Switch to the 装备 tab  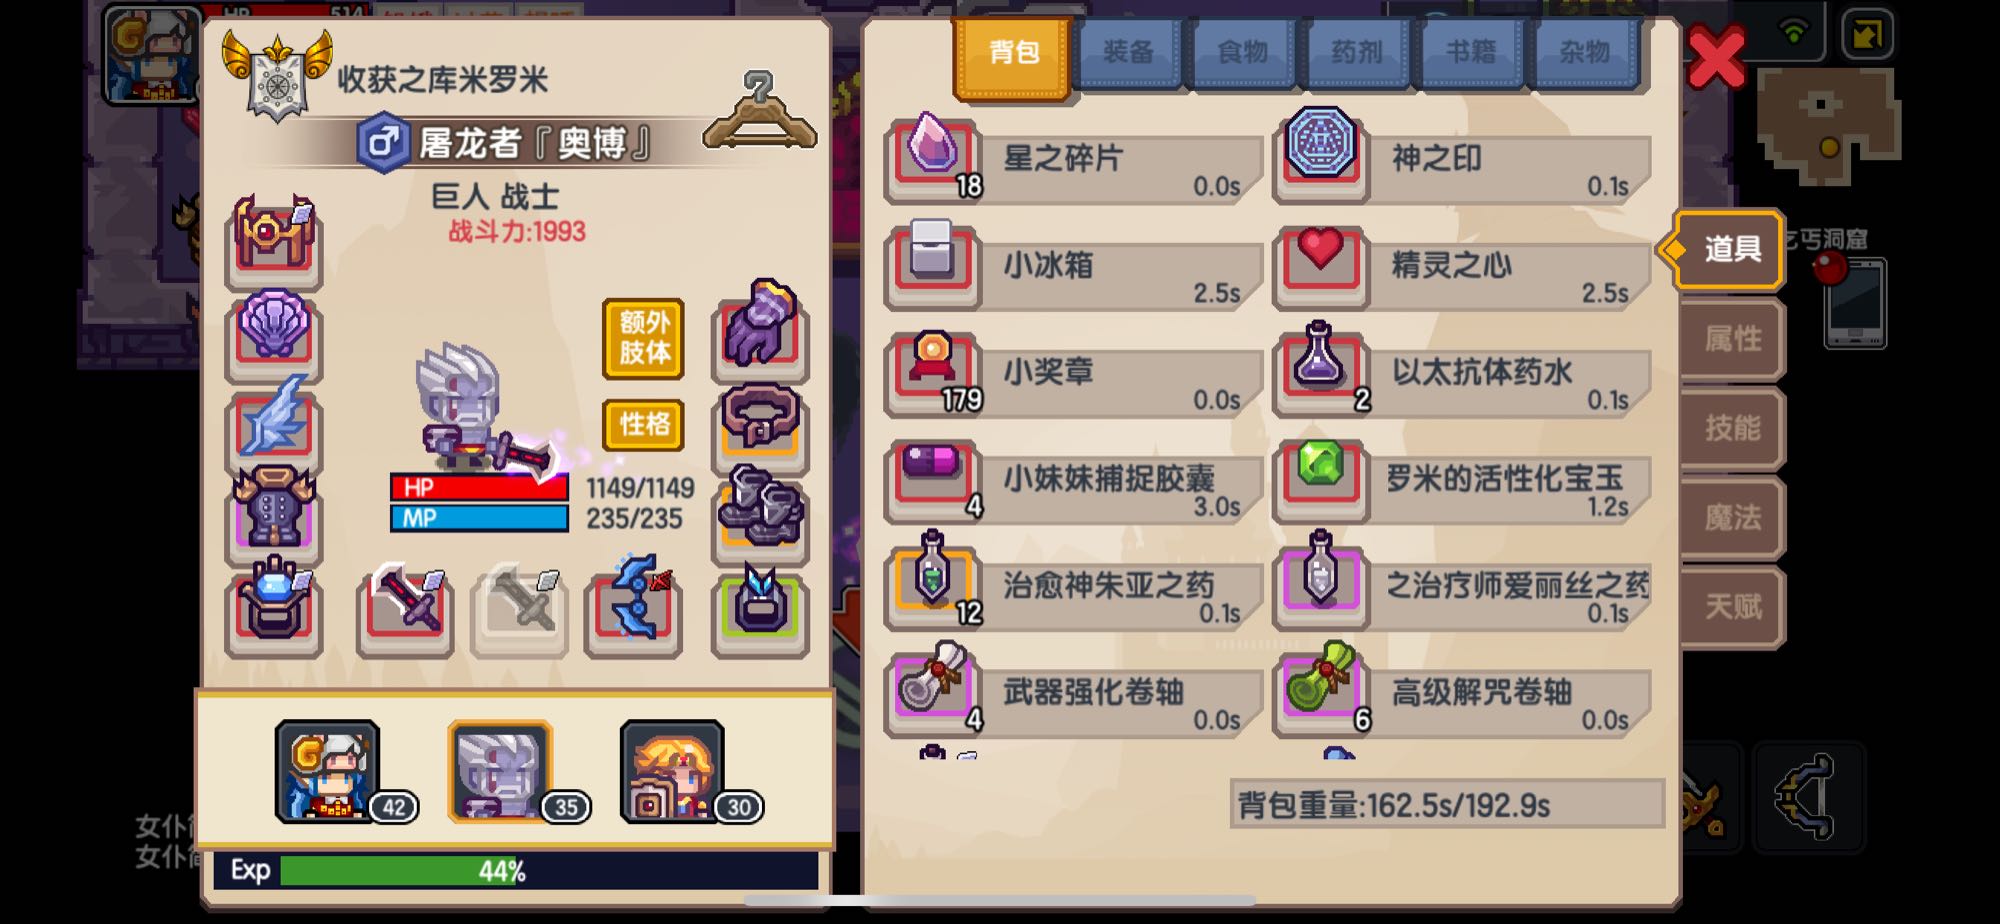pos(1128,52)
